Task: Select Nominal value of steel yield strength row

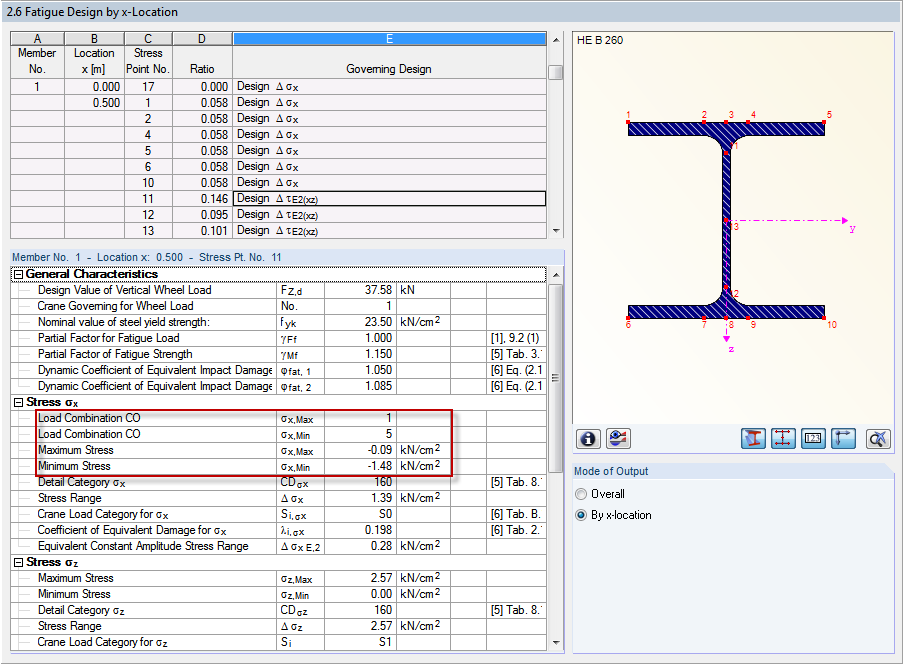Action: click(x=278, y=322)
